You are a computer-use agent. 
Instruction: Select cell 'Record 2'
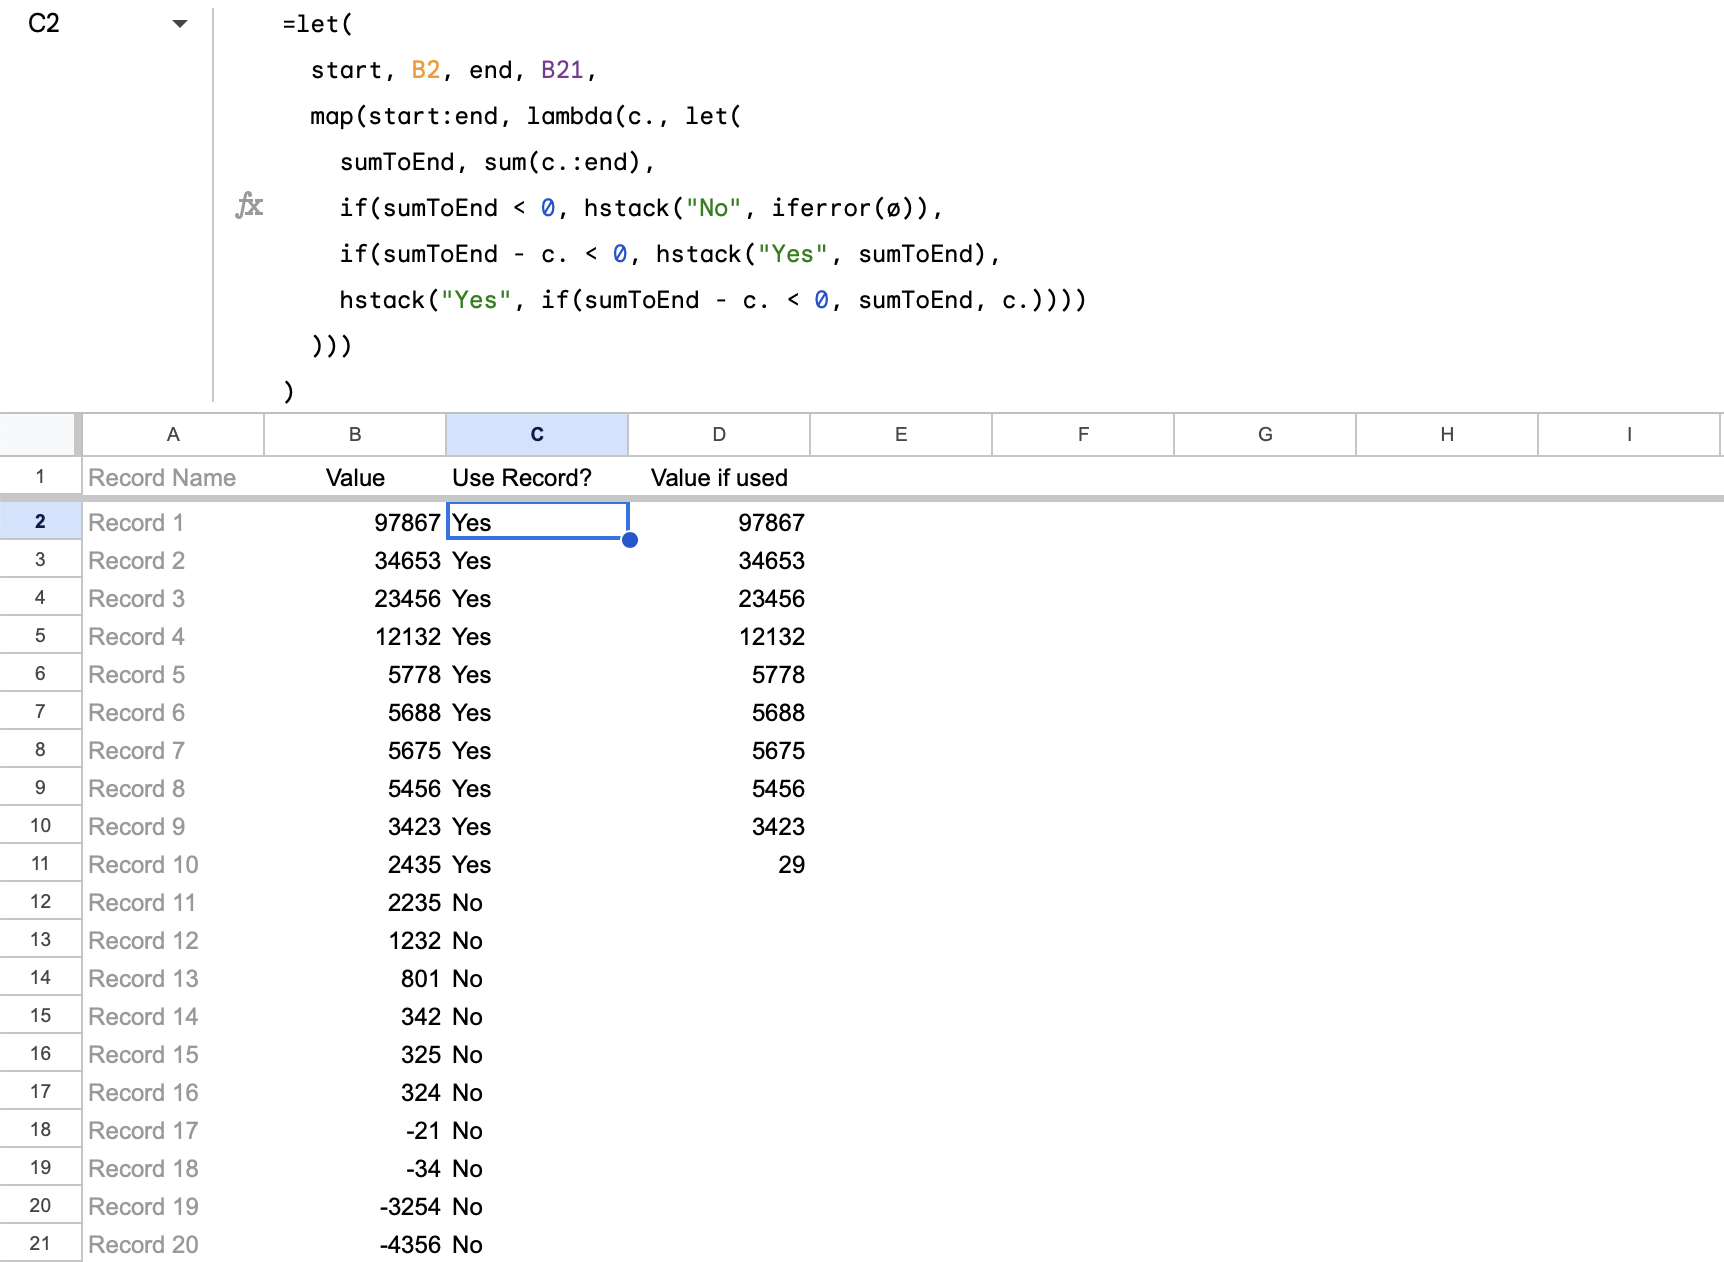(x=173, y=560)
